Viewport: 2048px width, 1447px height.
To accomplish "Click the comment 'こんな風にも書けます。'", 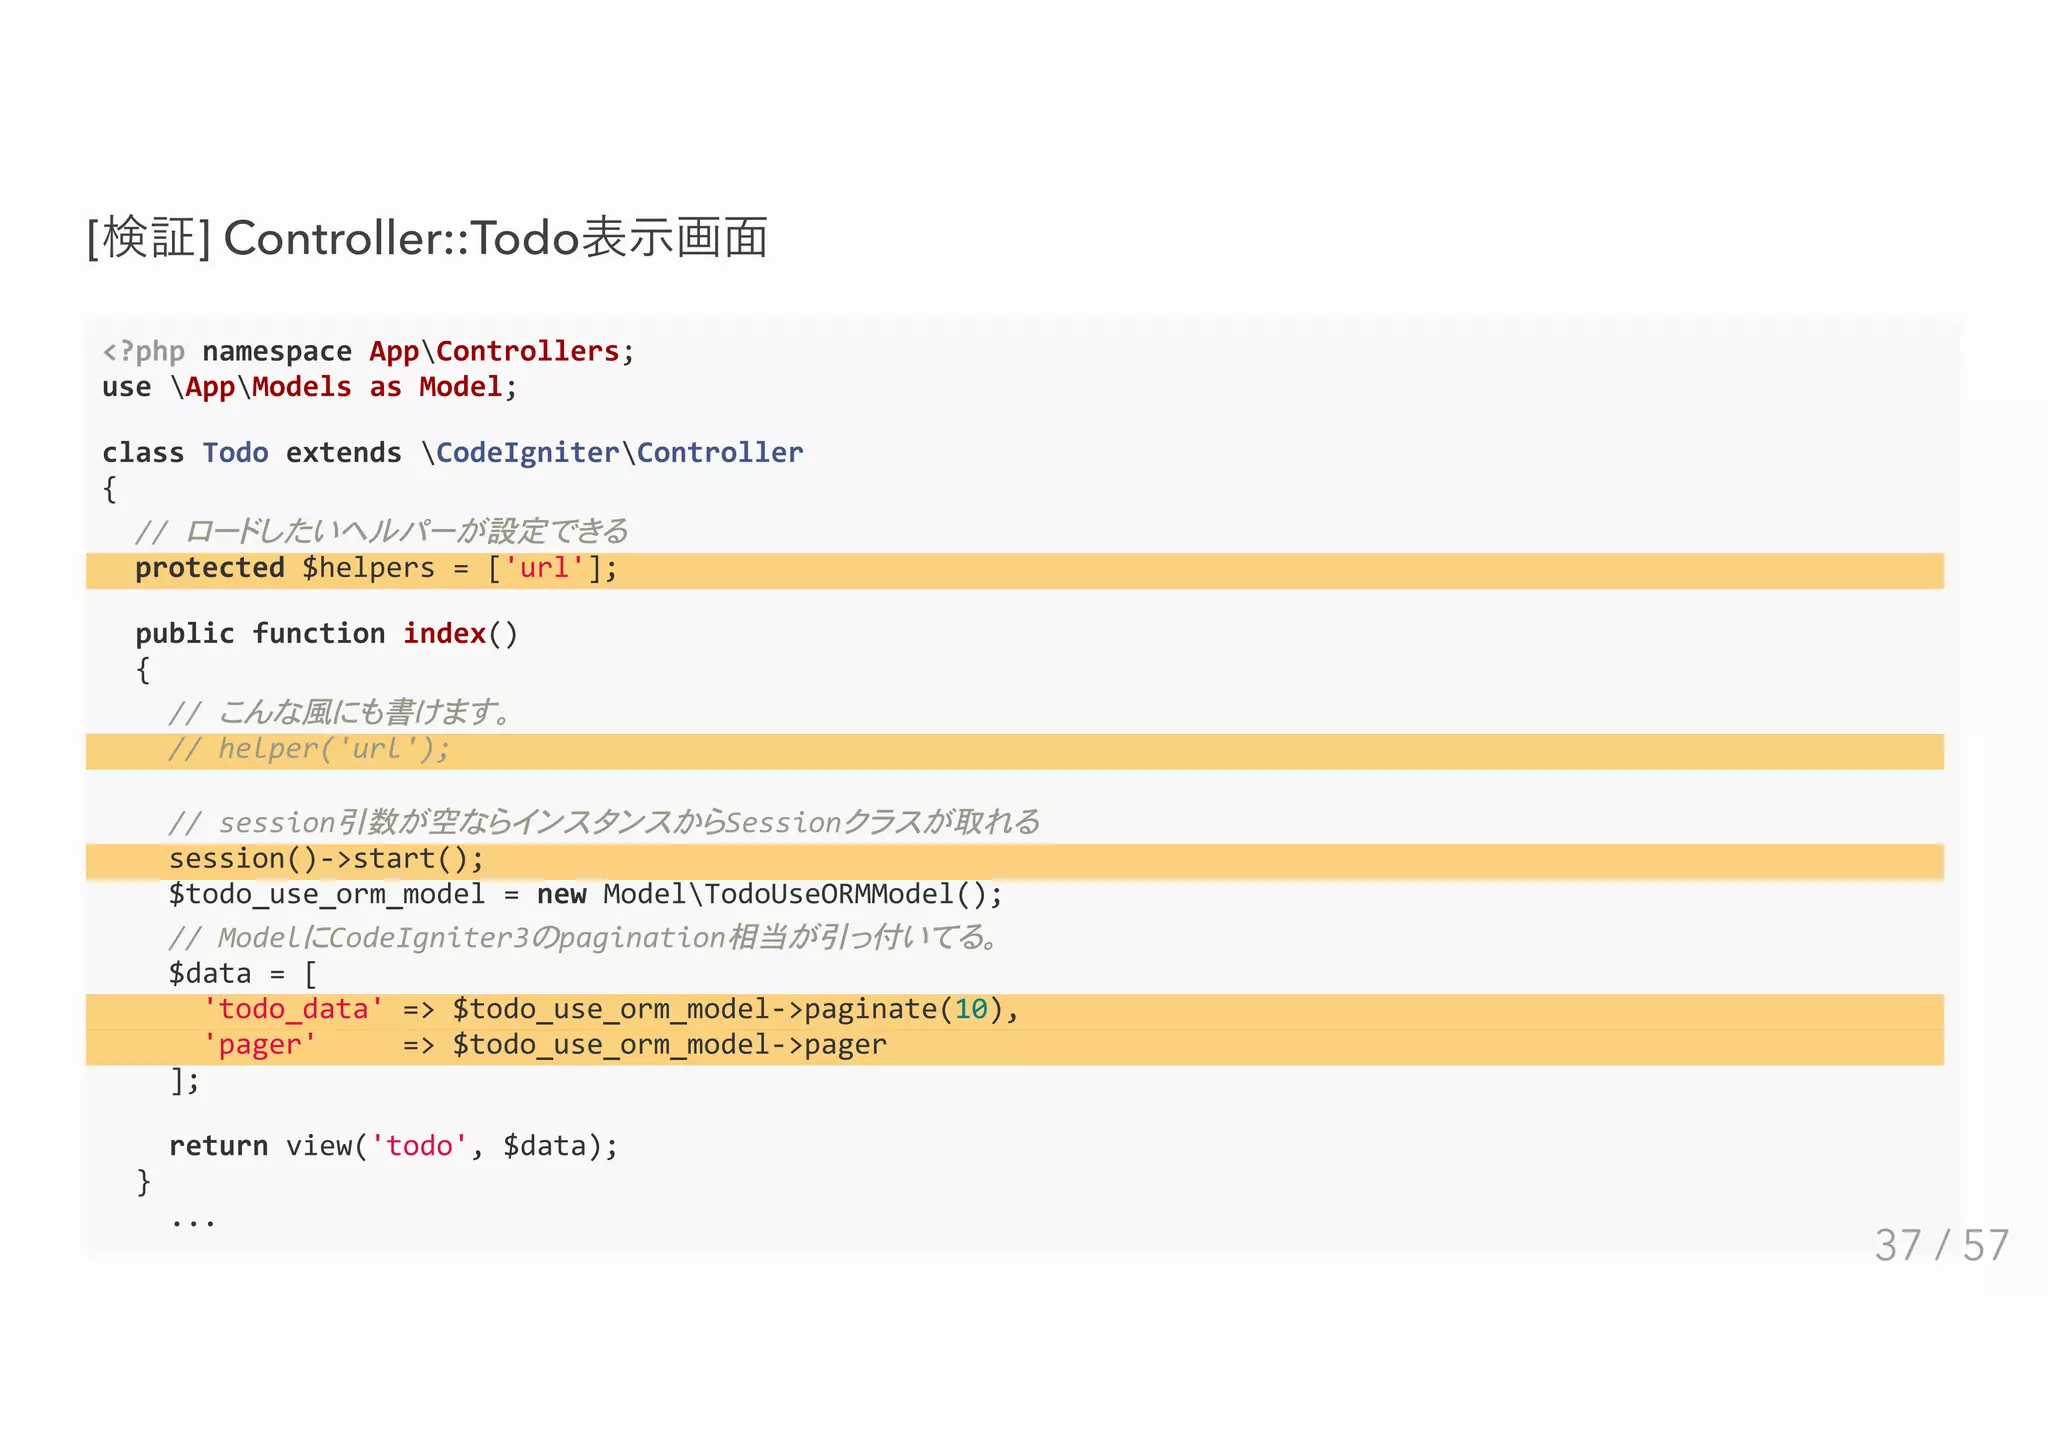I will coord(341,712).
